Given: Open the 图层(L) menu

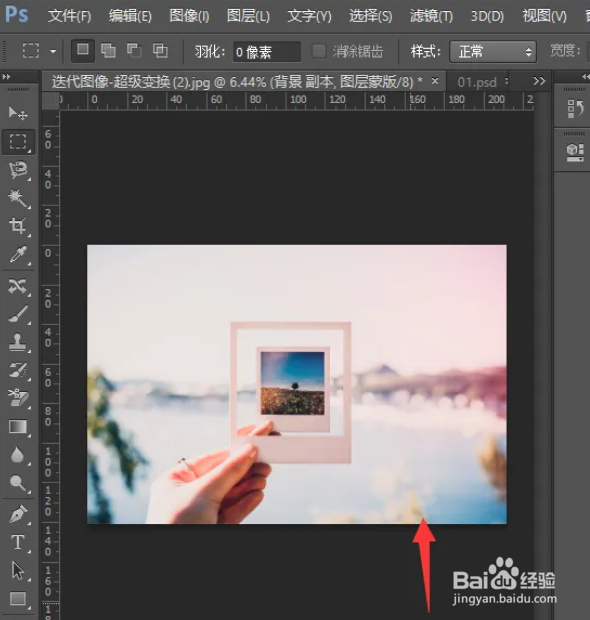Looking at the screenshot, I should coord(248,16).
